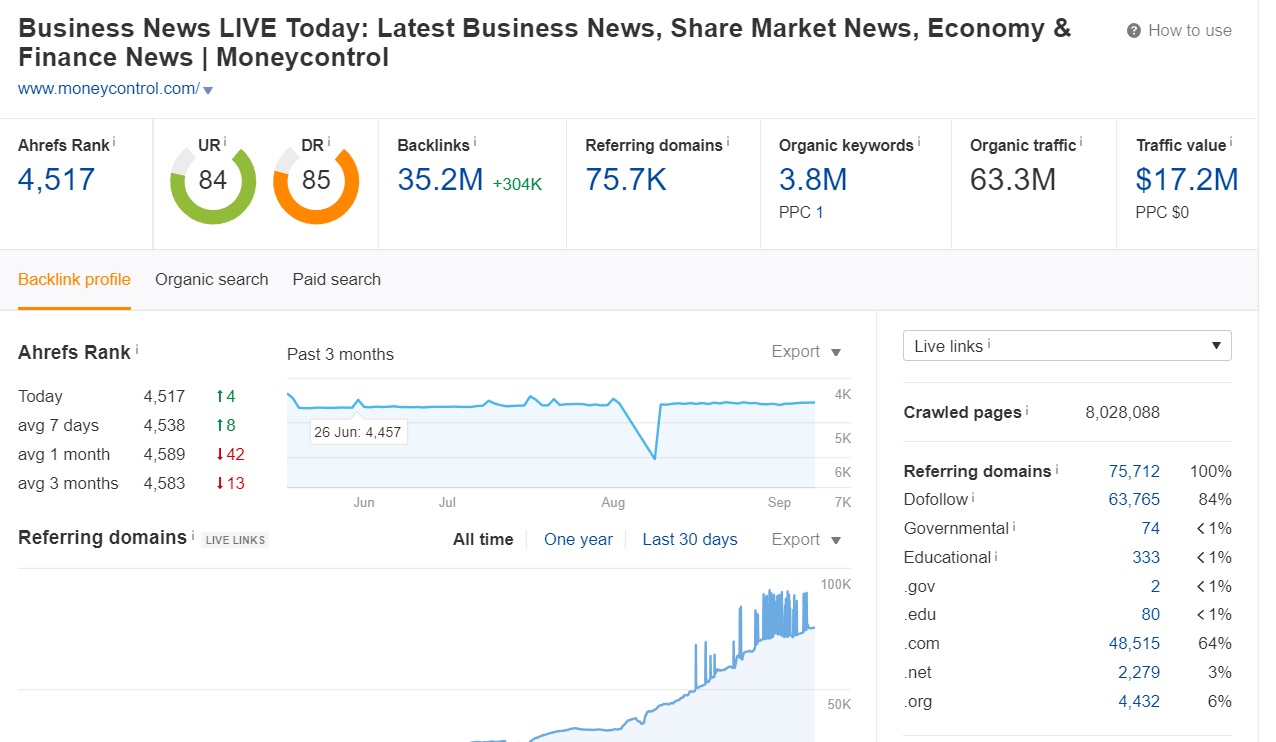Image resolution: width=1276 pixels, height=742 pixels.
Task: Click the DR 85 donut gauge
Action: click(316, 181)
